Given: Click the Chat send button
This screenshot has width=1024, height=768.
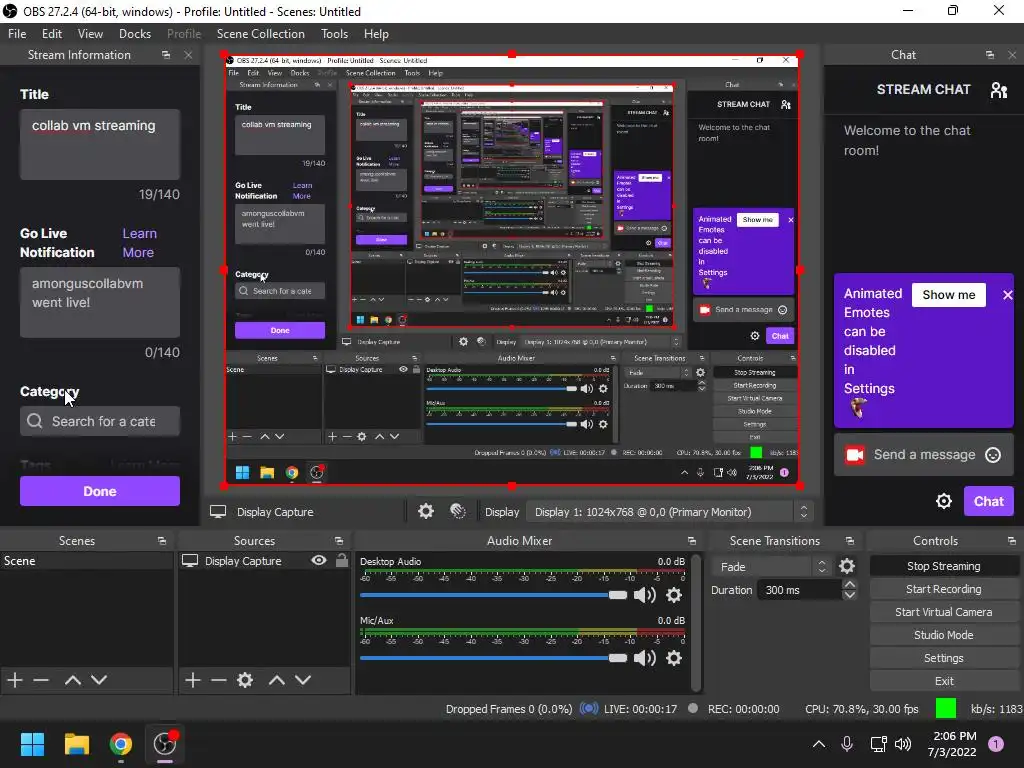Looking at the screenshot, I should coord(989,501).
